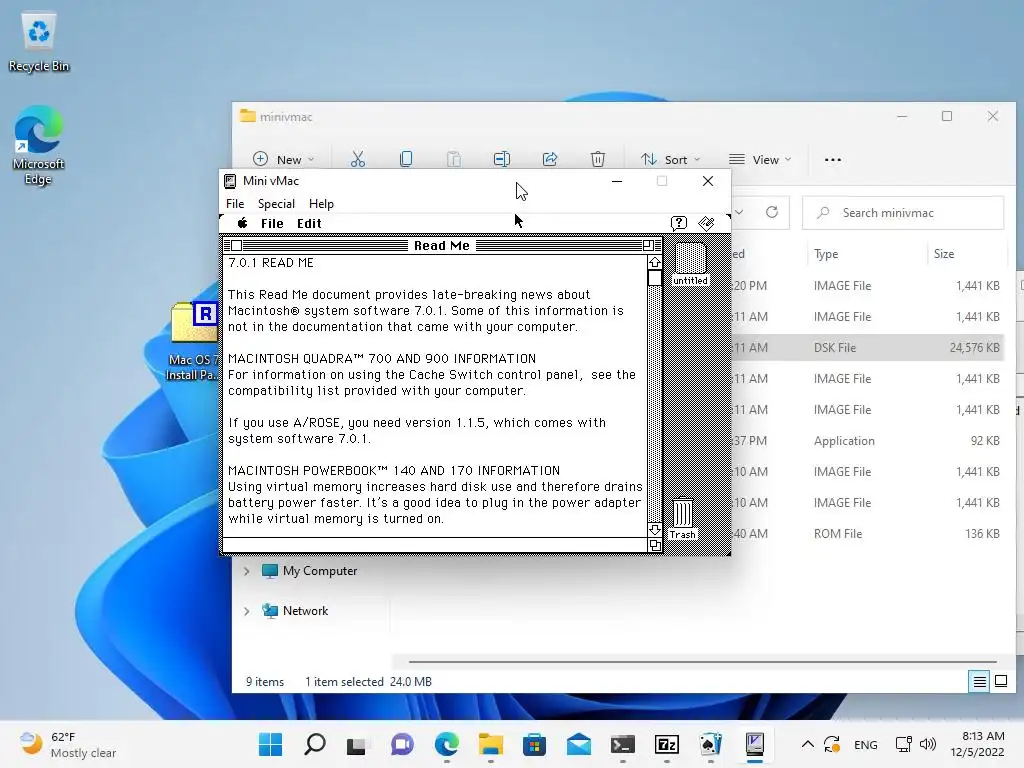Open Solitaire from the taskbar
The width and height of the screenshot is (1024, 768).
point(711,744)
